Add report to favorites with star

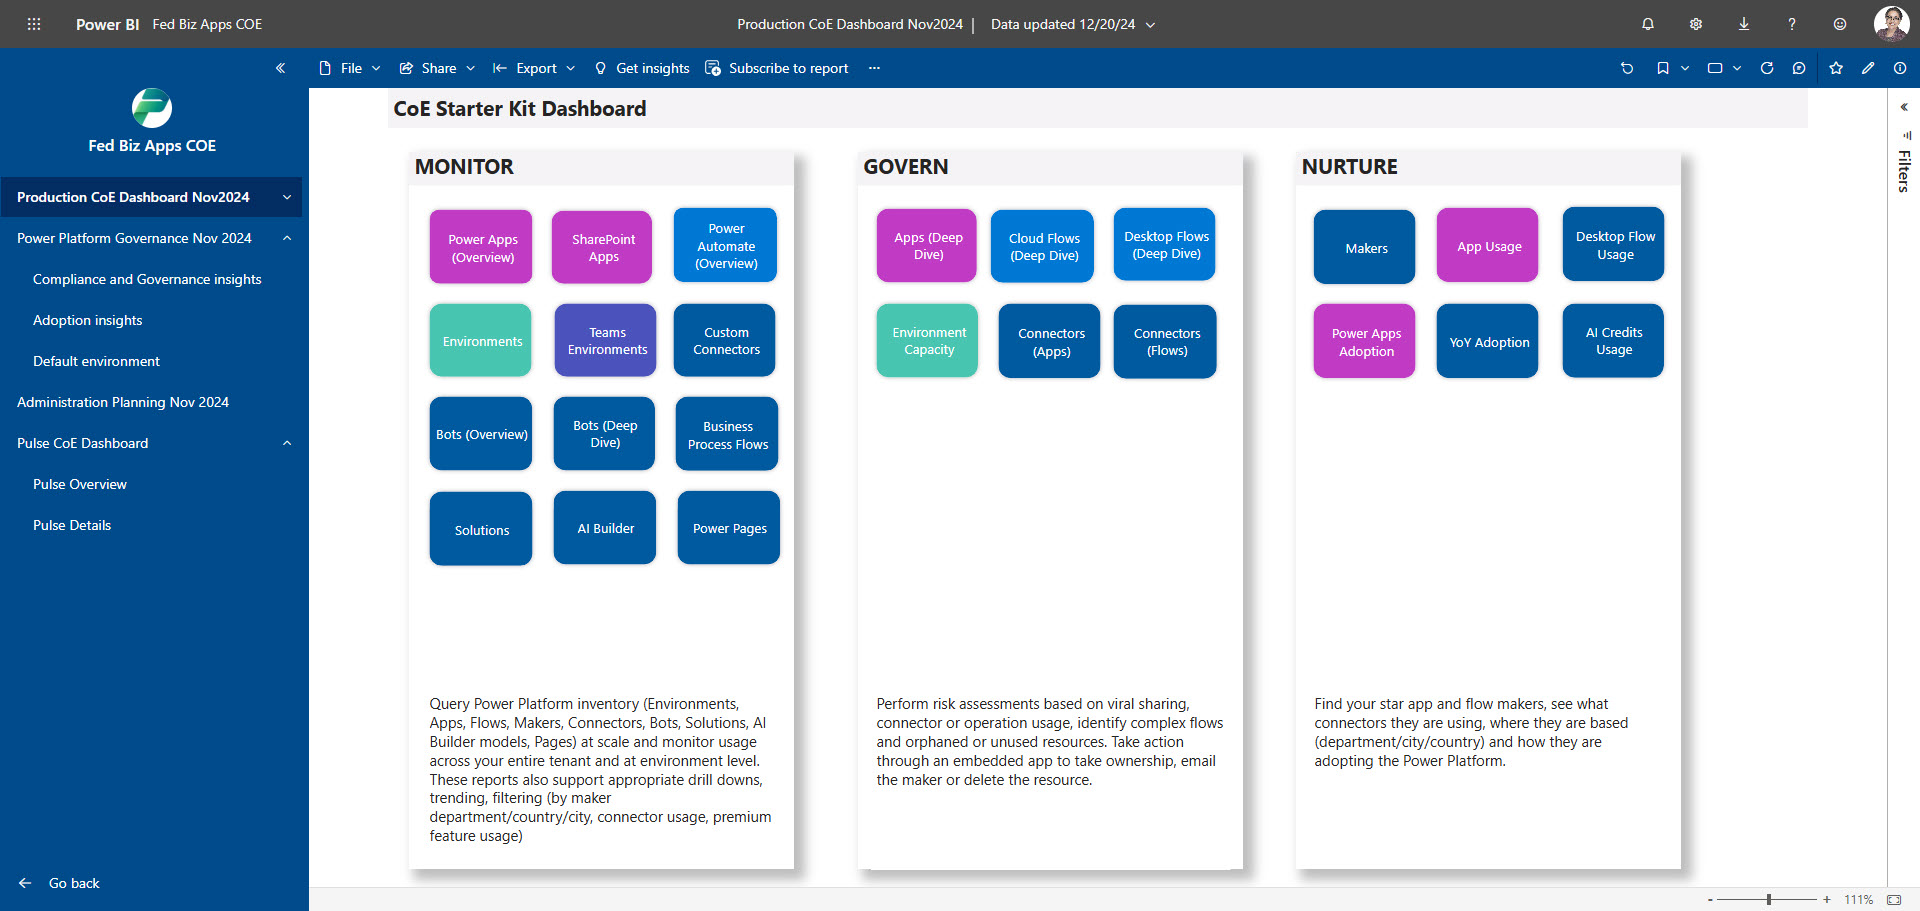1836,68
